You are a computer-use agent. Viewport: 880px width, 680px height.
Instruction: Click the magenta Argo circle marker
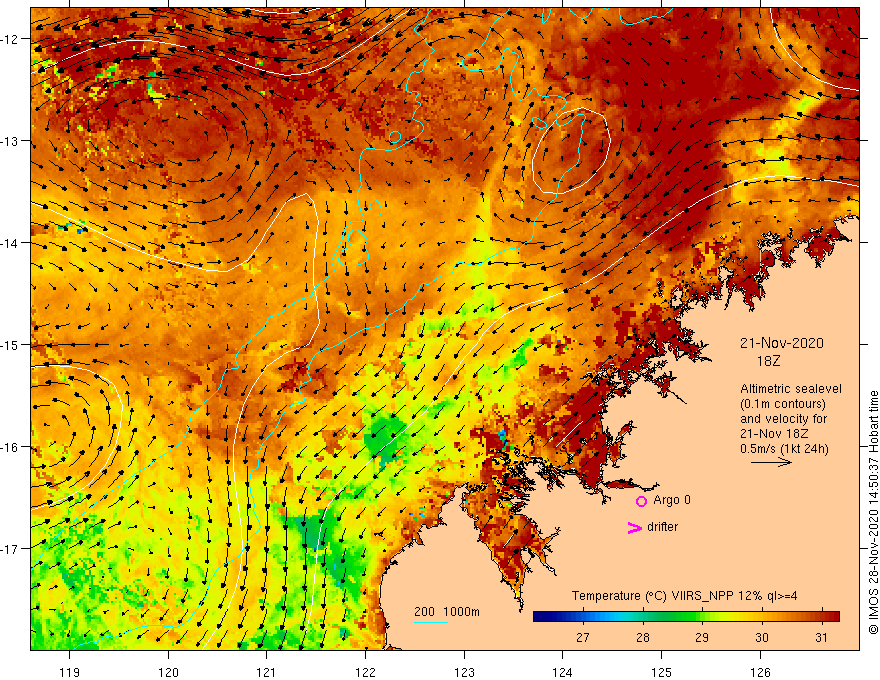coord(641,501)
